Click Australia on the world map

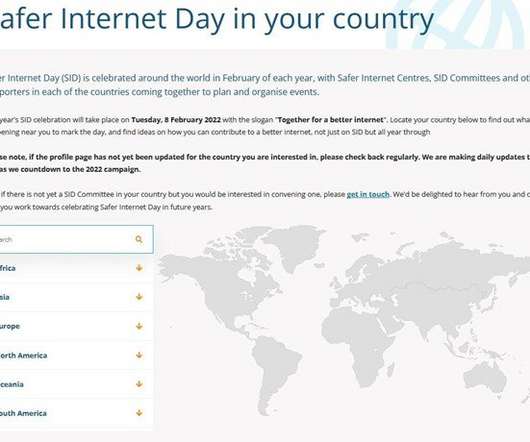tap(485, 378)
